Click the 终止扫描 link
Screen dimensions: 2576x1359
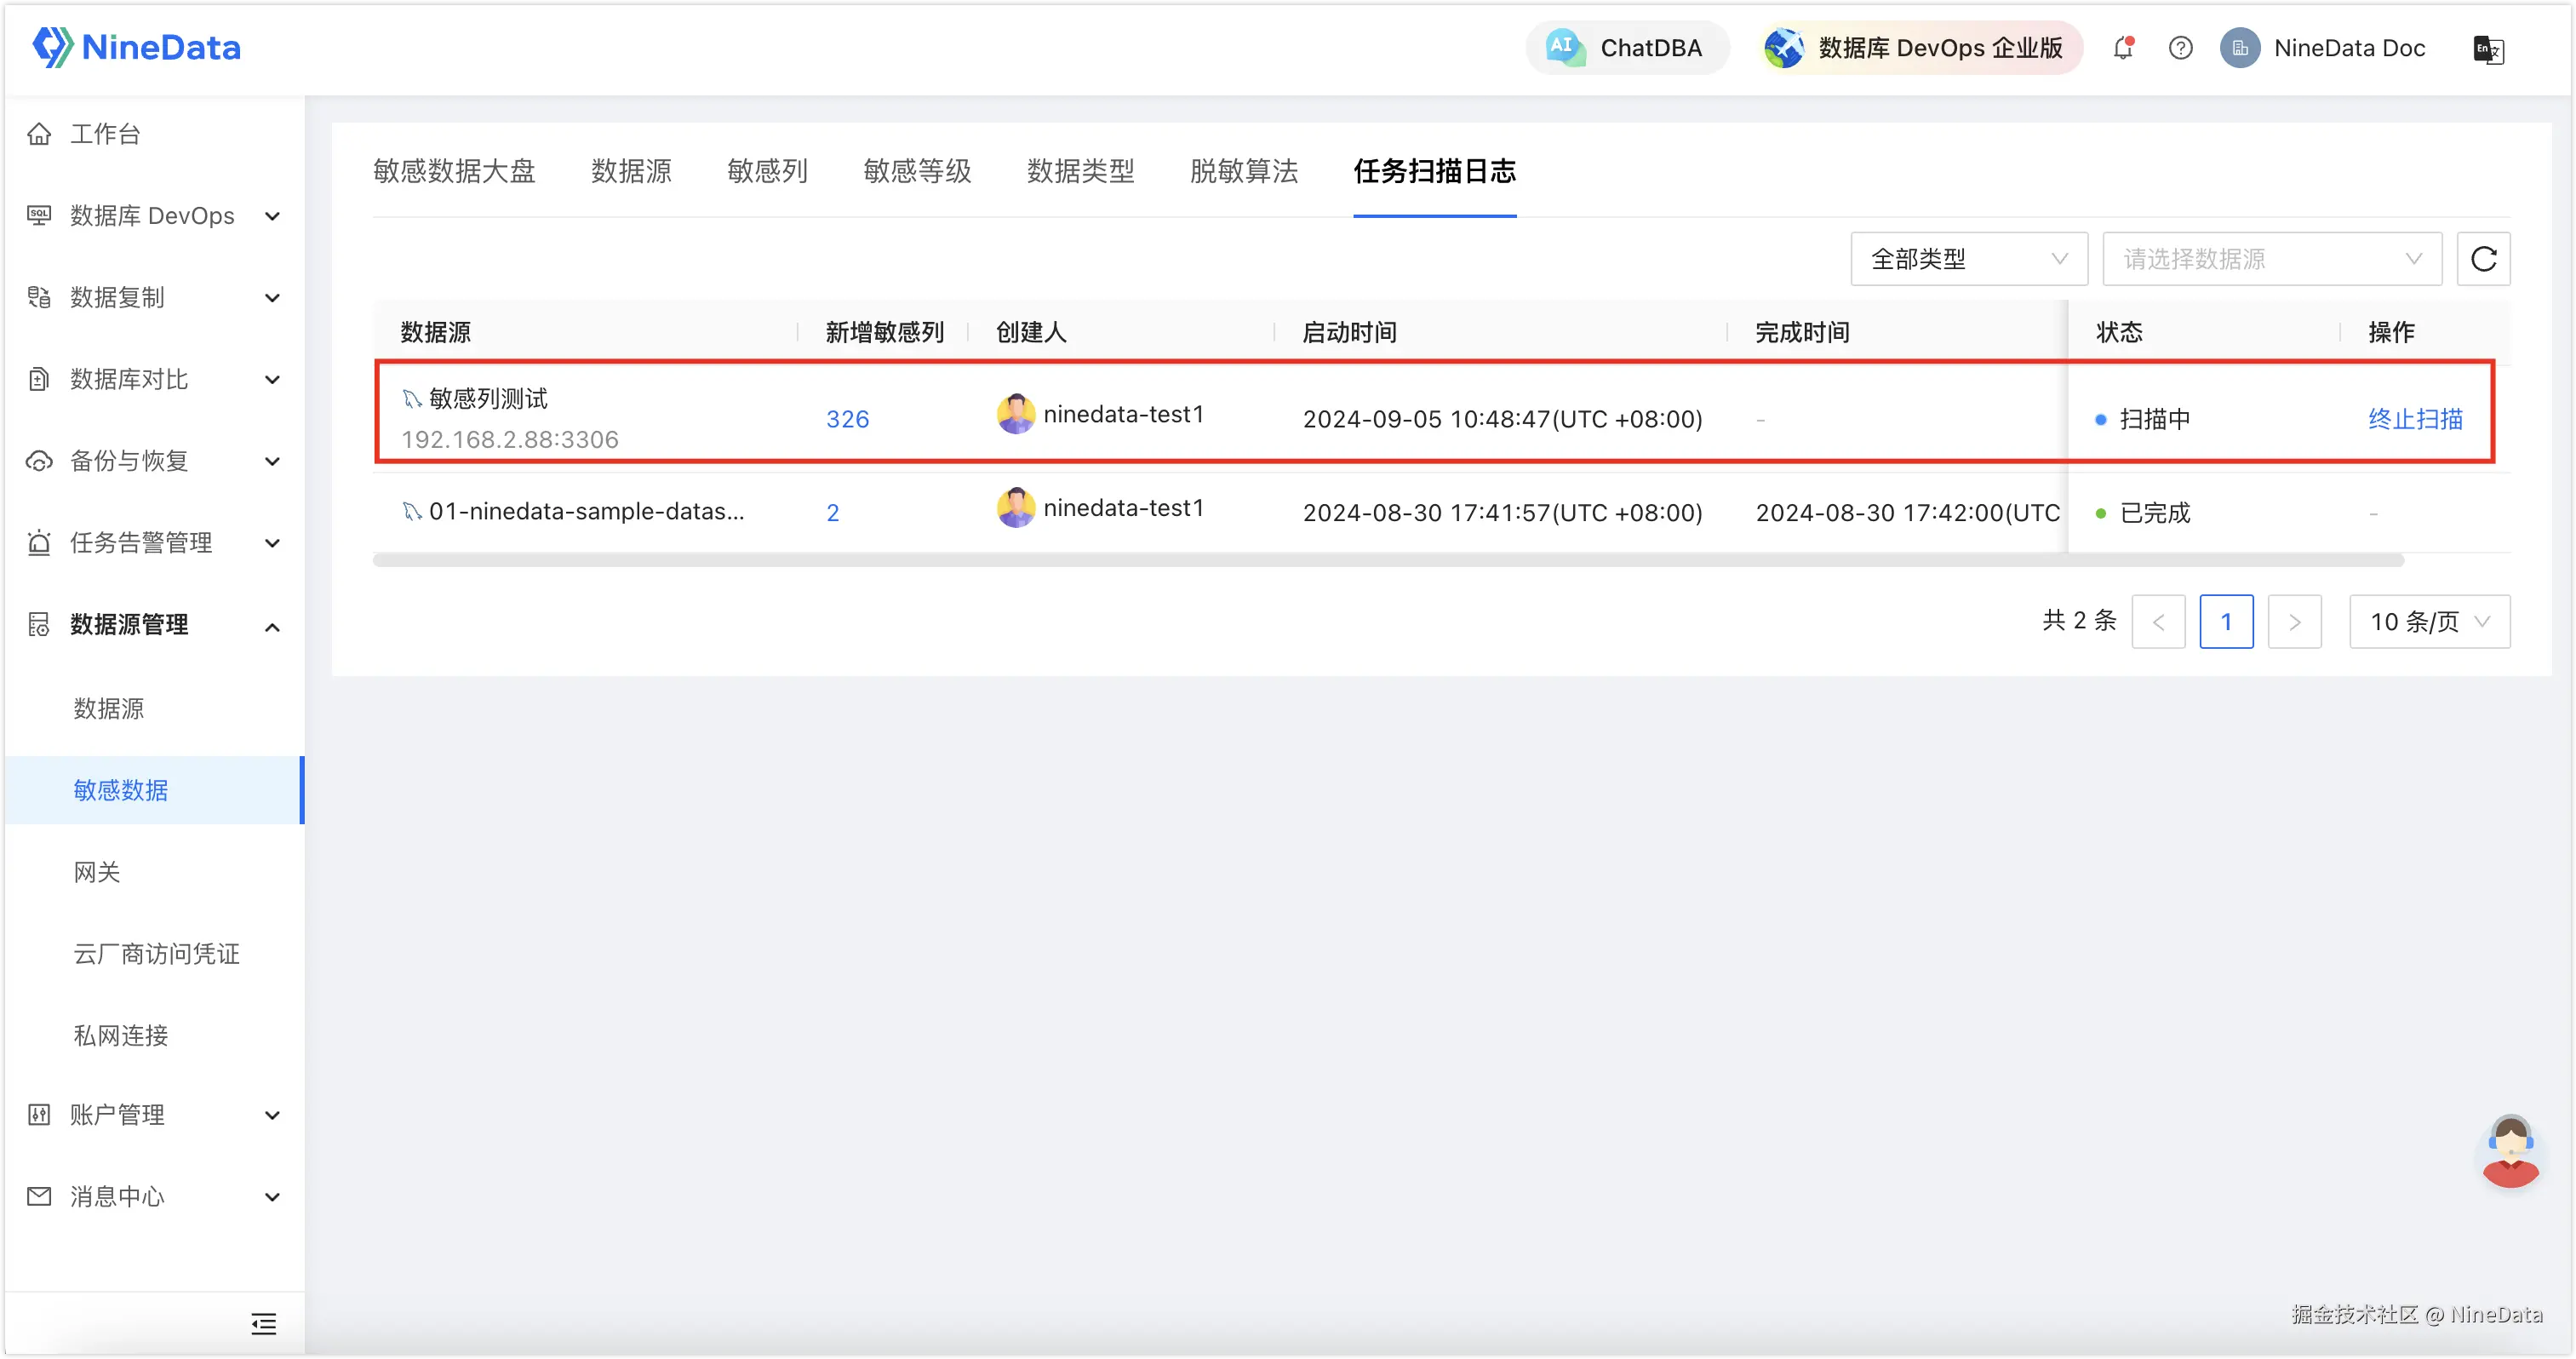pyautogui.click(x=2414, y=419)
